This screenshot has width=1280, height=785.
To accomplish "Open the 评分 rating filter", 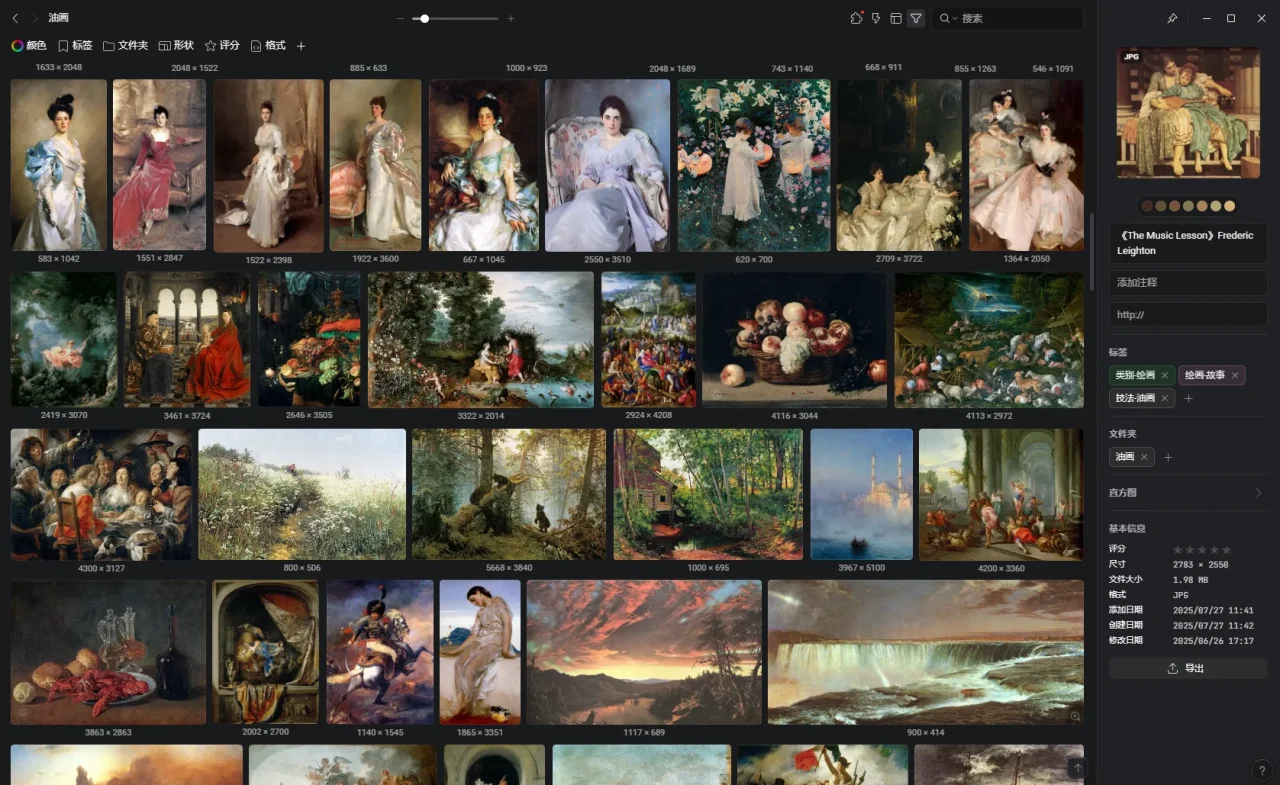I will [x=222, y=46].
